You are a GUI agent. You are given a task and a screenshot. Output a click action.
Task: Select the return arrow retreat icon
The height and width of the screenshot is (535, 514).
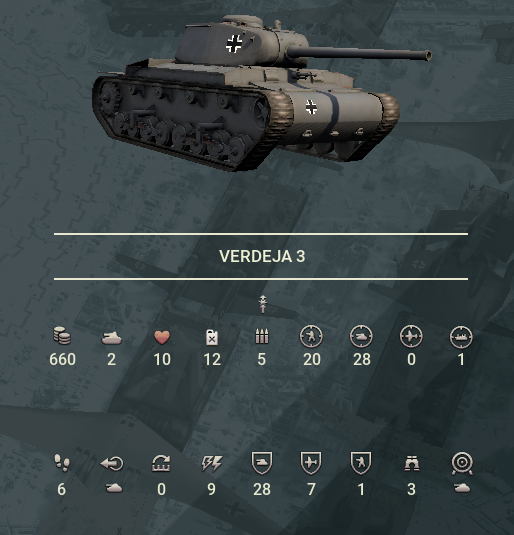pos(112,463)
